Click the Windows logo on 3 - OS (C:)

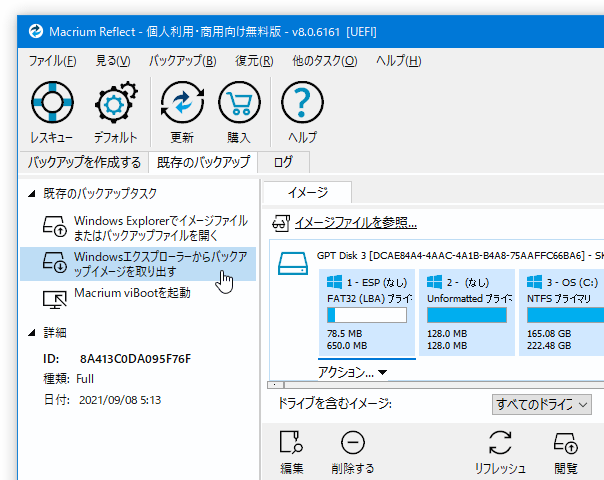coord(534,282)
